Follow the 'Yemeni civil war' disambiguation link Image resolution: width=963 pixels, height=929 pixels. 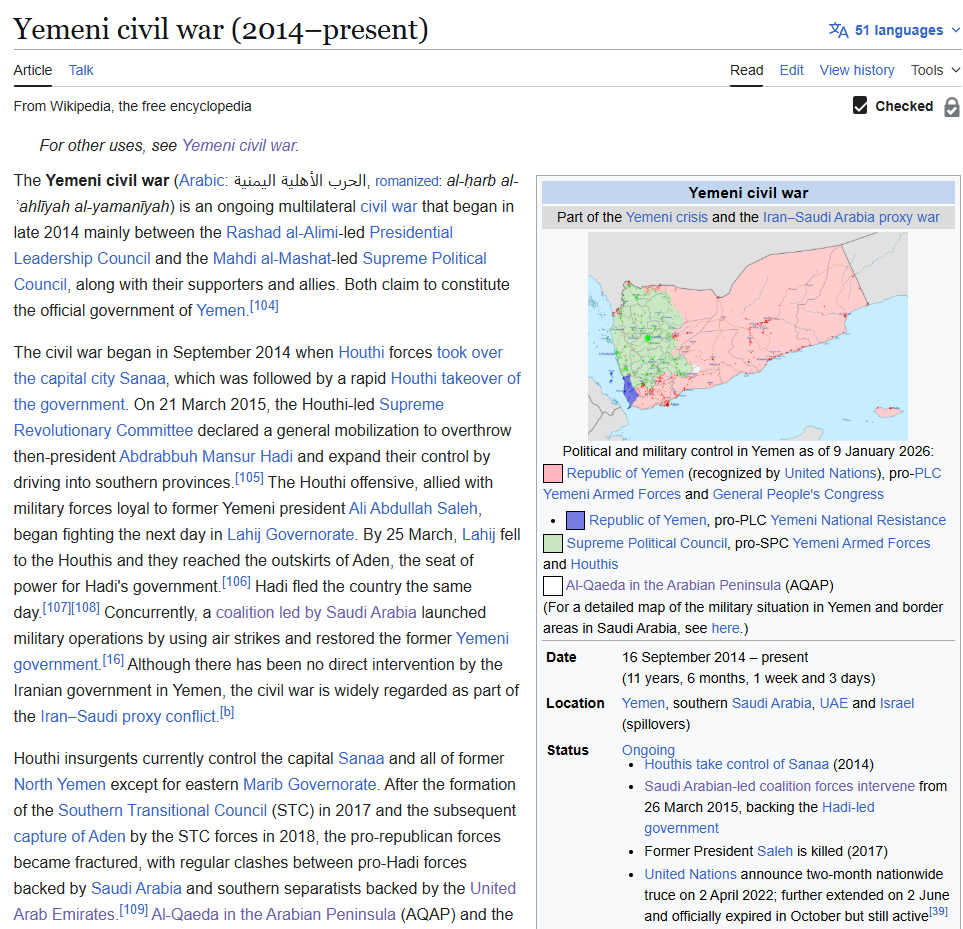[239, 146]
